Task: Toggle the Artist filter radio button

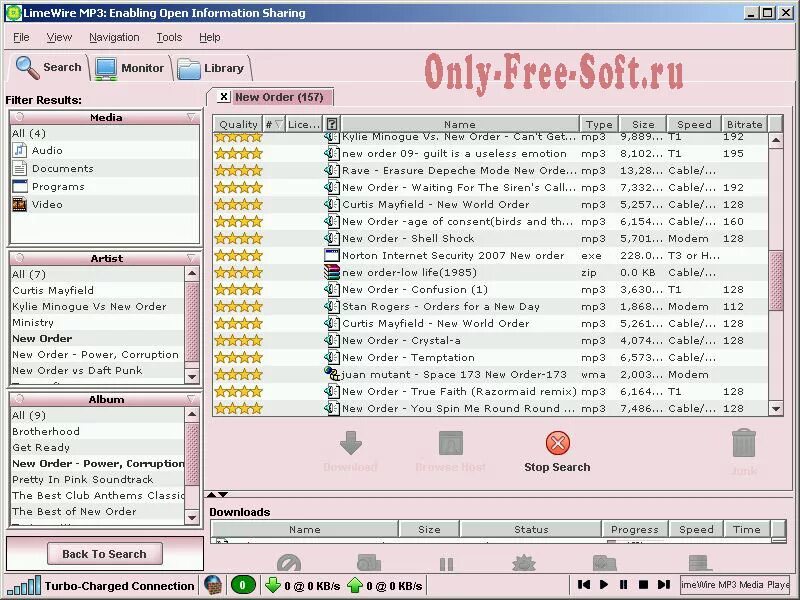Action: point(20,258)
